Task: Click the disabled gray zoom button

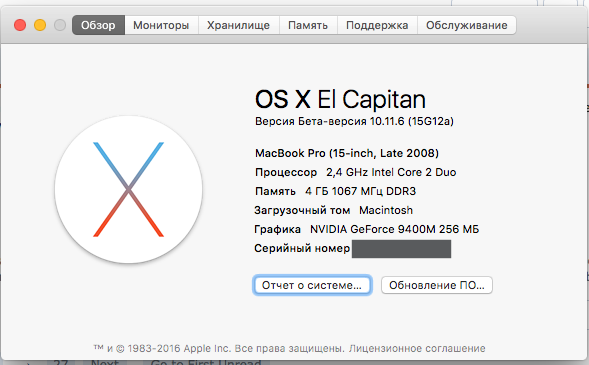Action: point(60,25)
